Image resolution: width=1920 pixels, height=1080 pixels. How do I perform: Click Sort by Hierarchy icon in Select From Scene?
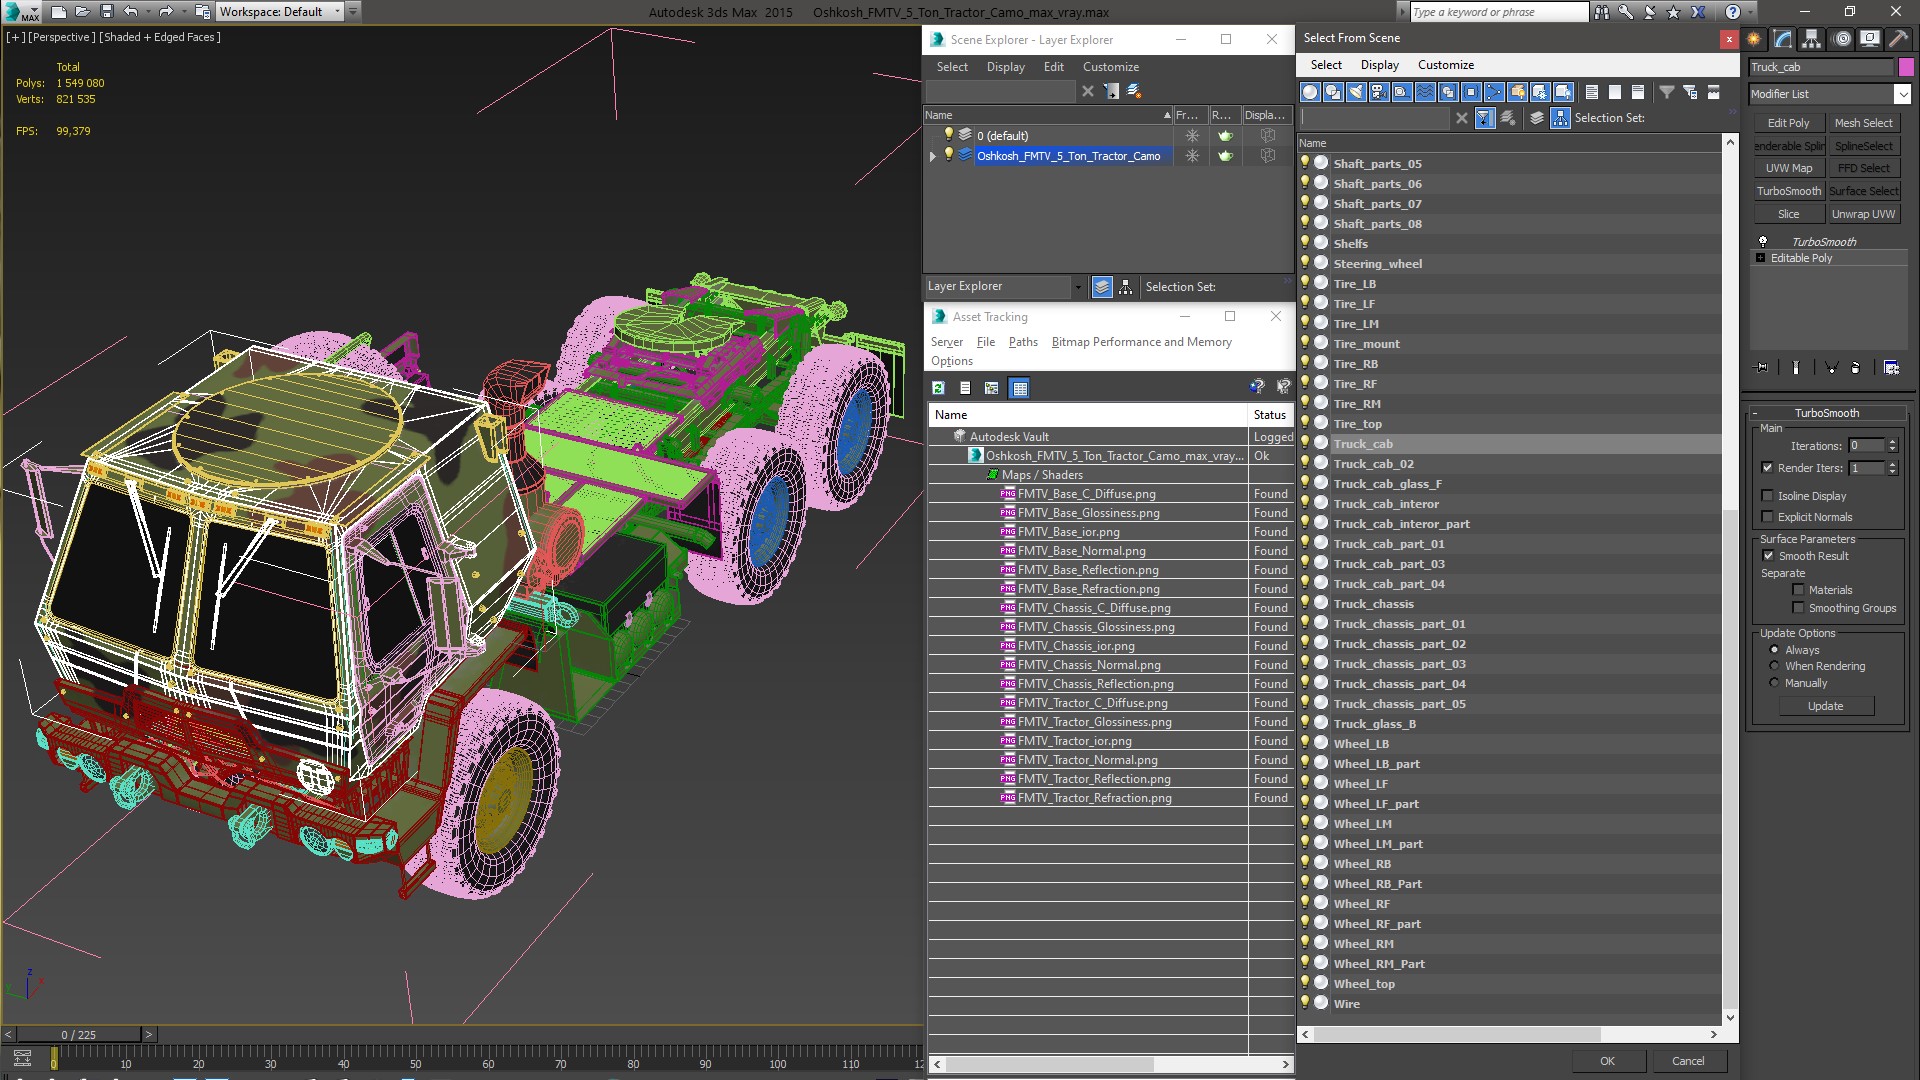tap(1560, 118)
